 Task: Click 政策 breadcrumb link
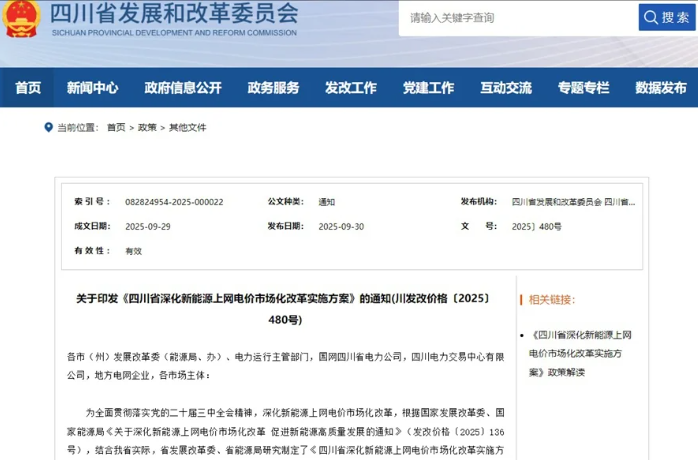(x=147, y=128)
